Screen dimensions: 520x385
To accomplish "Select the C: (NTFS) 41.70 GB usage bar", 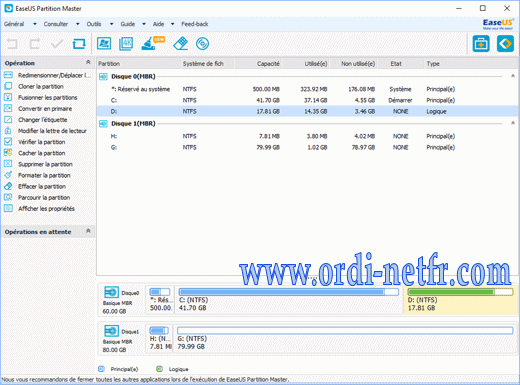I will coord(289,293).
